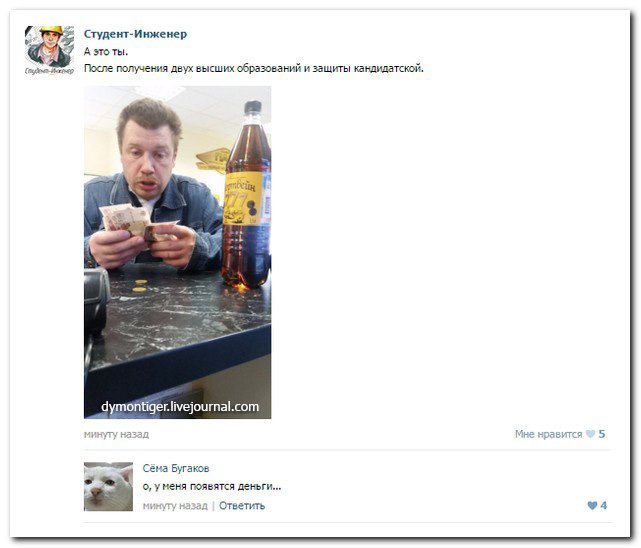
Task: Click the post like count 5
Action: pyautogui.click(x=602, y=434)
